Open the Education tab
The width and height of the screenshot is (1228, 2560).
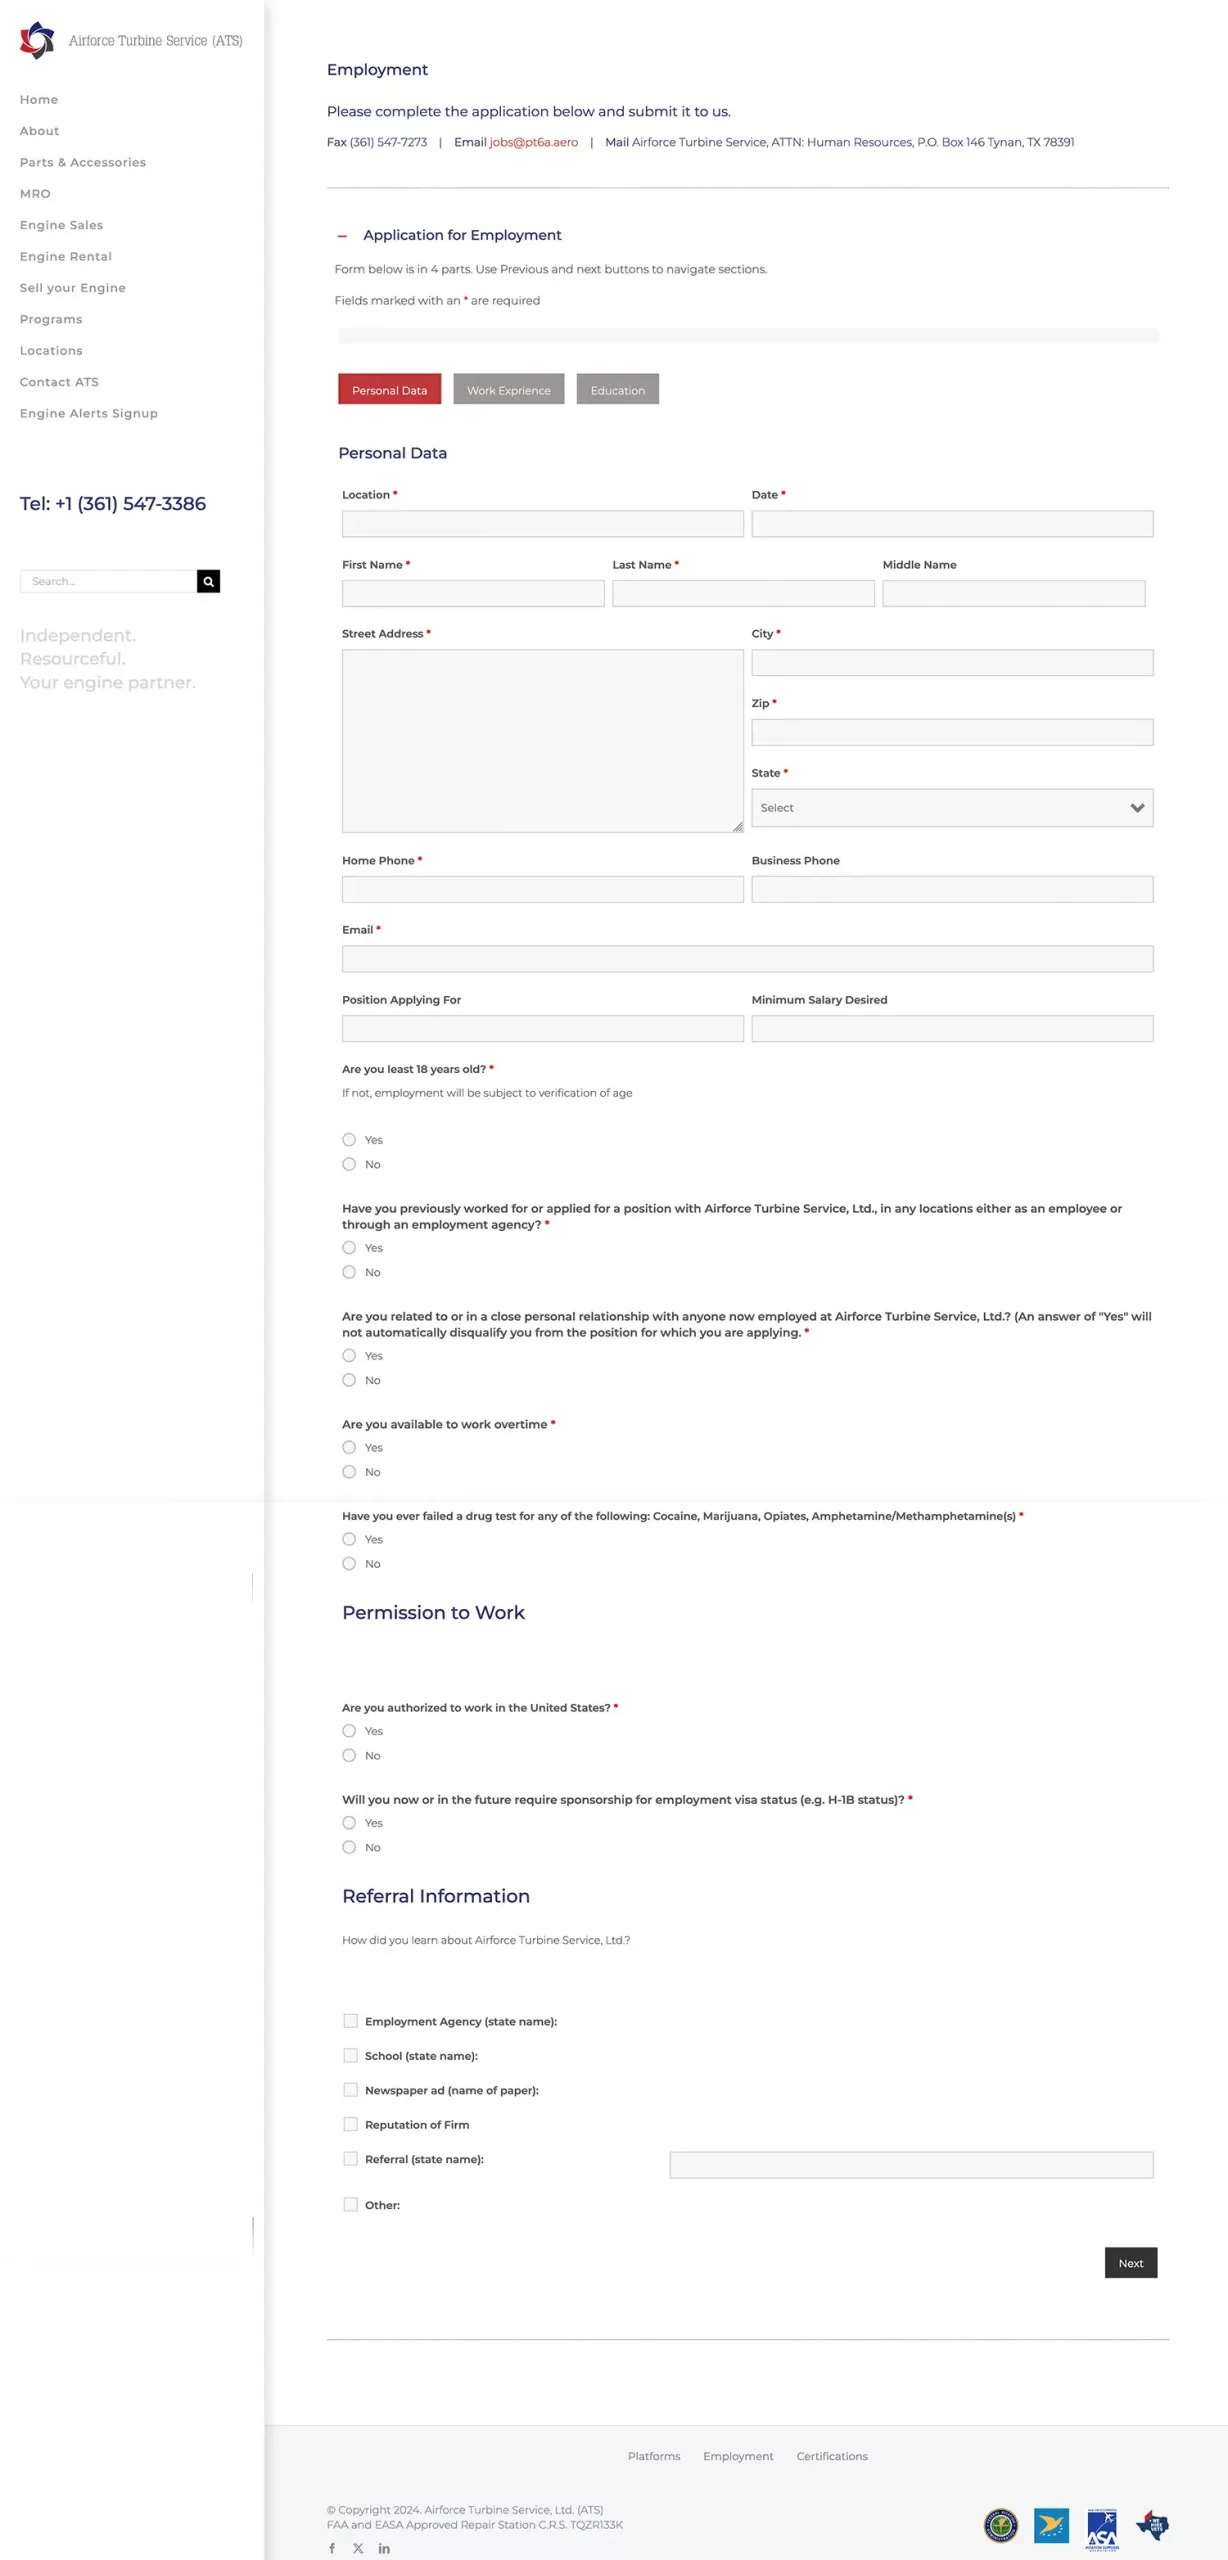pos(617,390)
